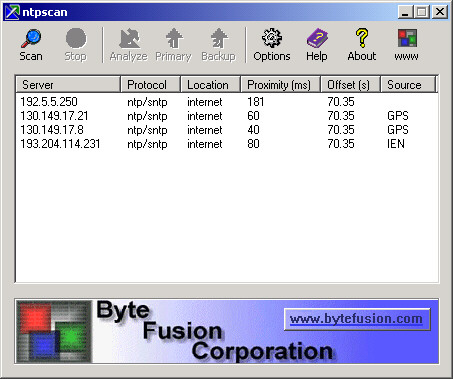Show About via the yellow question mark
The height and width of the screenshot is (379, 453).
[x=362, y=38]
